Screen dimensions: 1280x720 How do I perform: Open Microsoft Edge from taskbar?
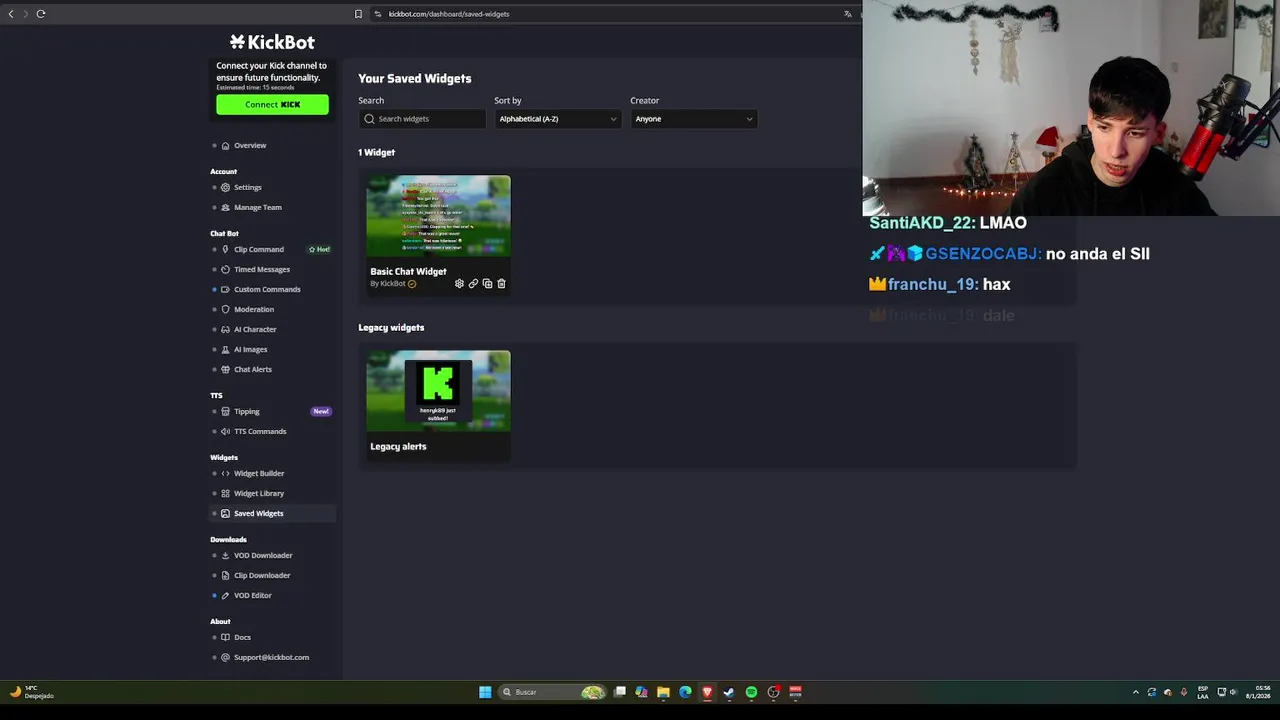pos(685,692)
